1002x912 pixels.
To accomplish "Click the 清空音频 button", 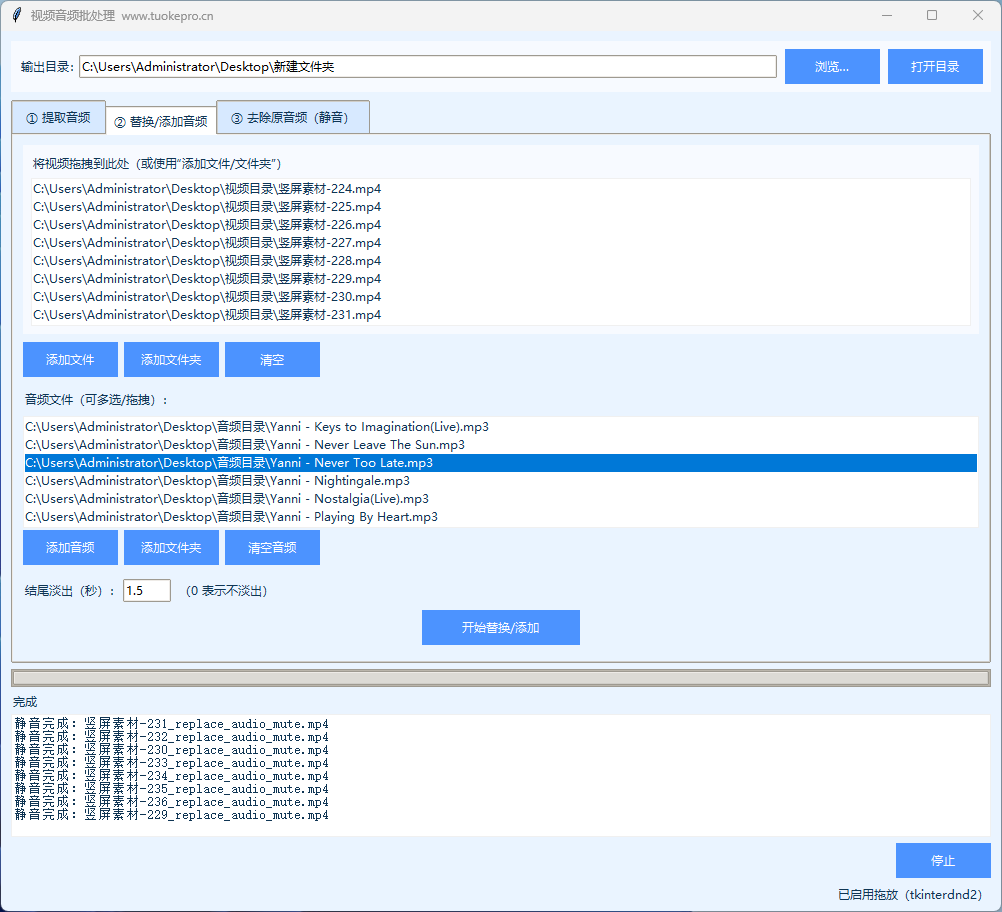I will coord(272,548).
